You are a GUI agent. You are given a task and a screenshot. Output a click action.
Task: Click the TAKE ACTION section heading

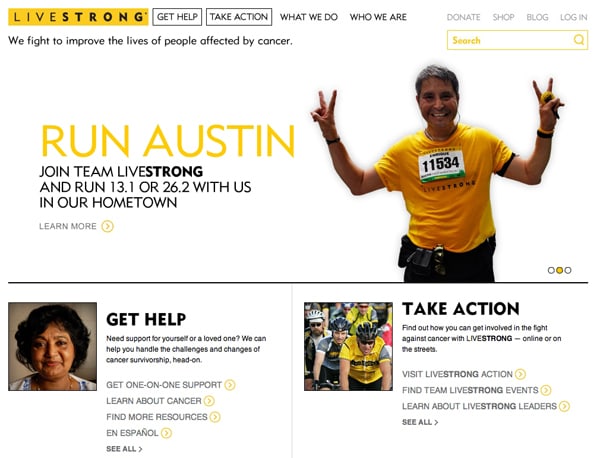click(461, 309)
